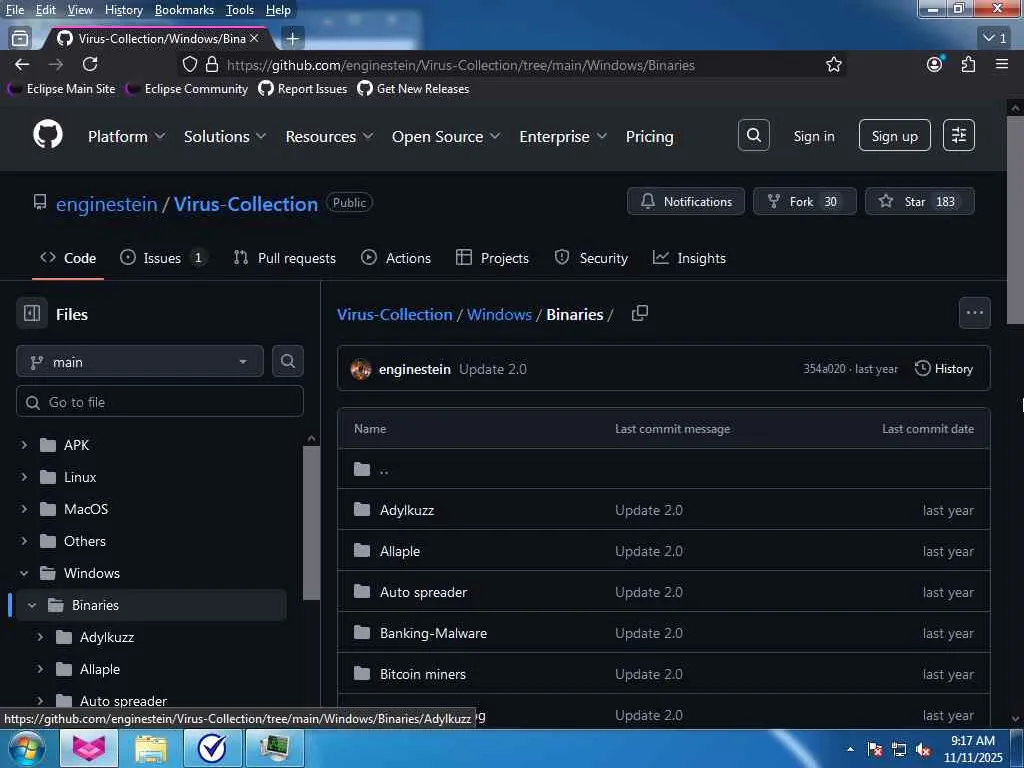1024x768 pixels.
Task: Collapse the Binaries folder in tree
Action: click(32, 605)
